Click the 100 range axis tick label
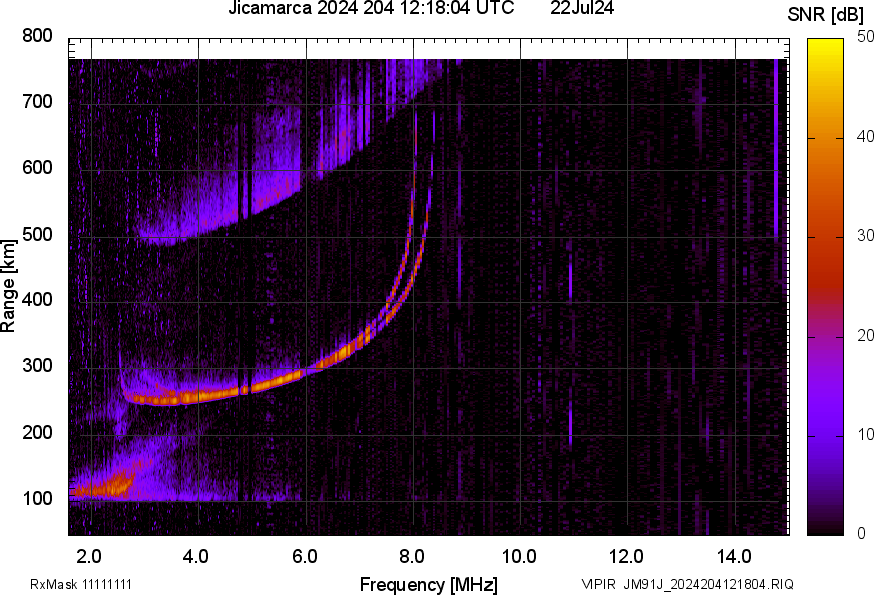This screenshot has height=595, width=874. 37,499
